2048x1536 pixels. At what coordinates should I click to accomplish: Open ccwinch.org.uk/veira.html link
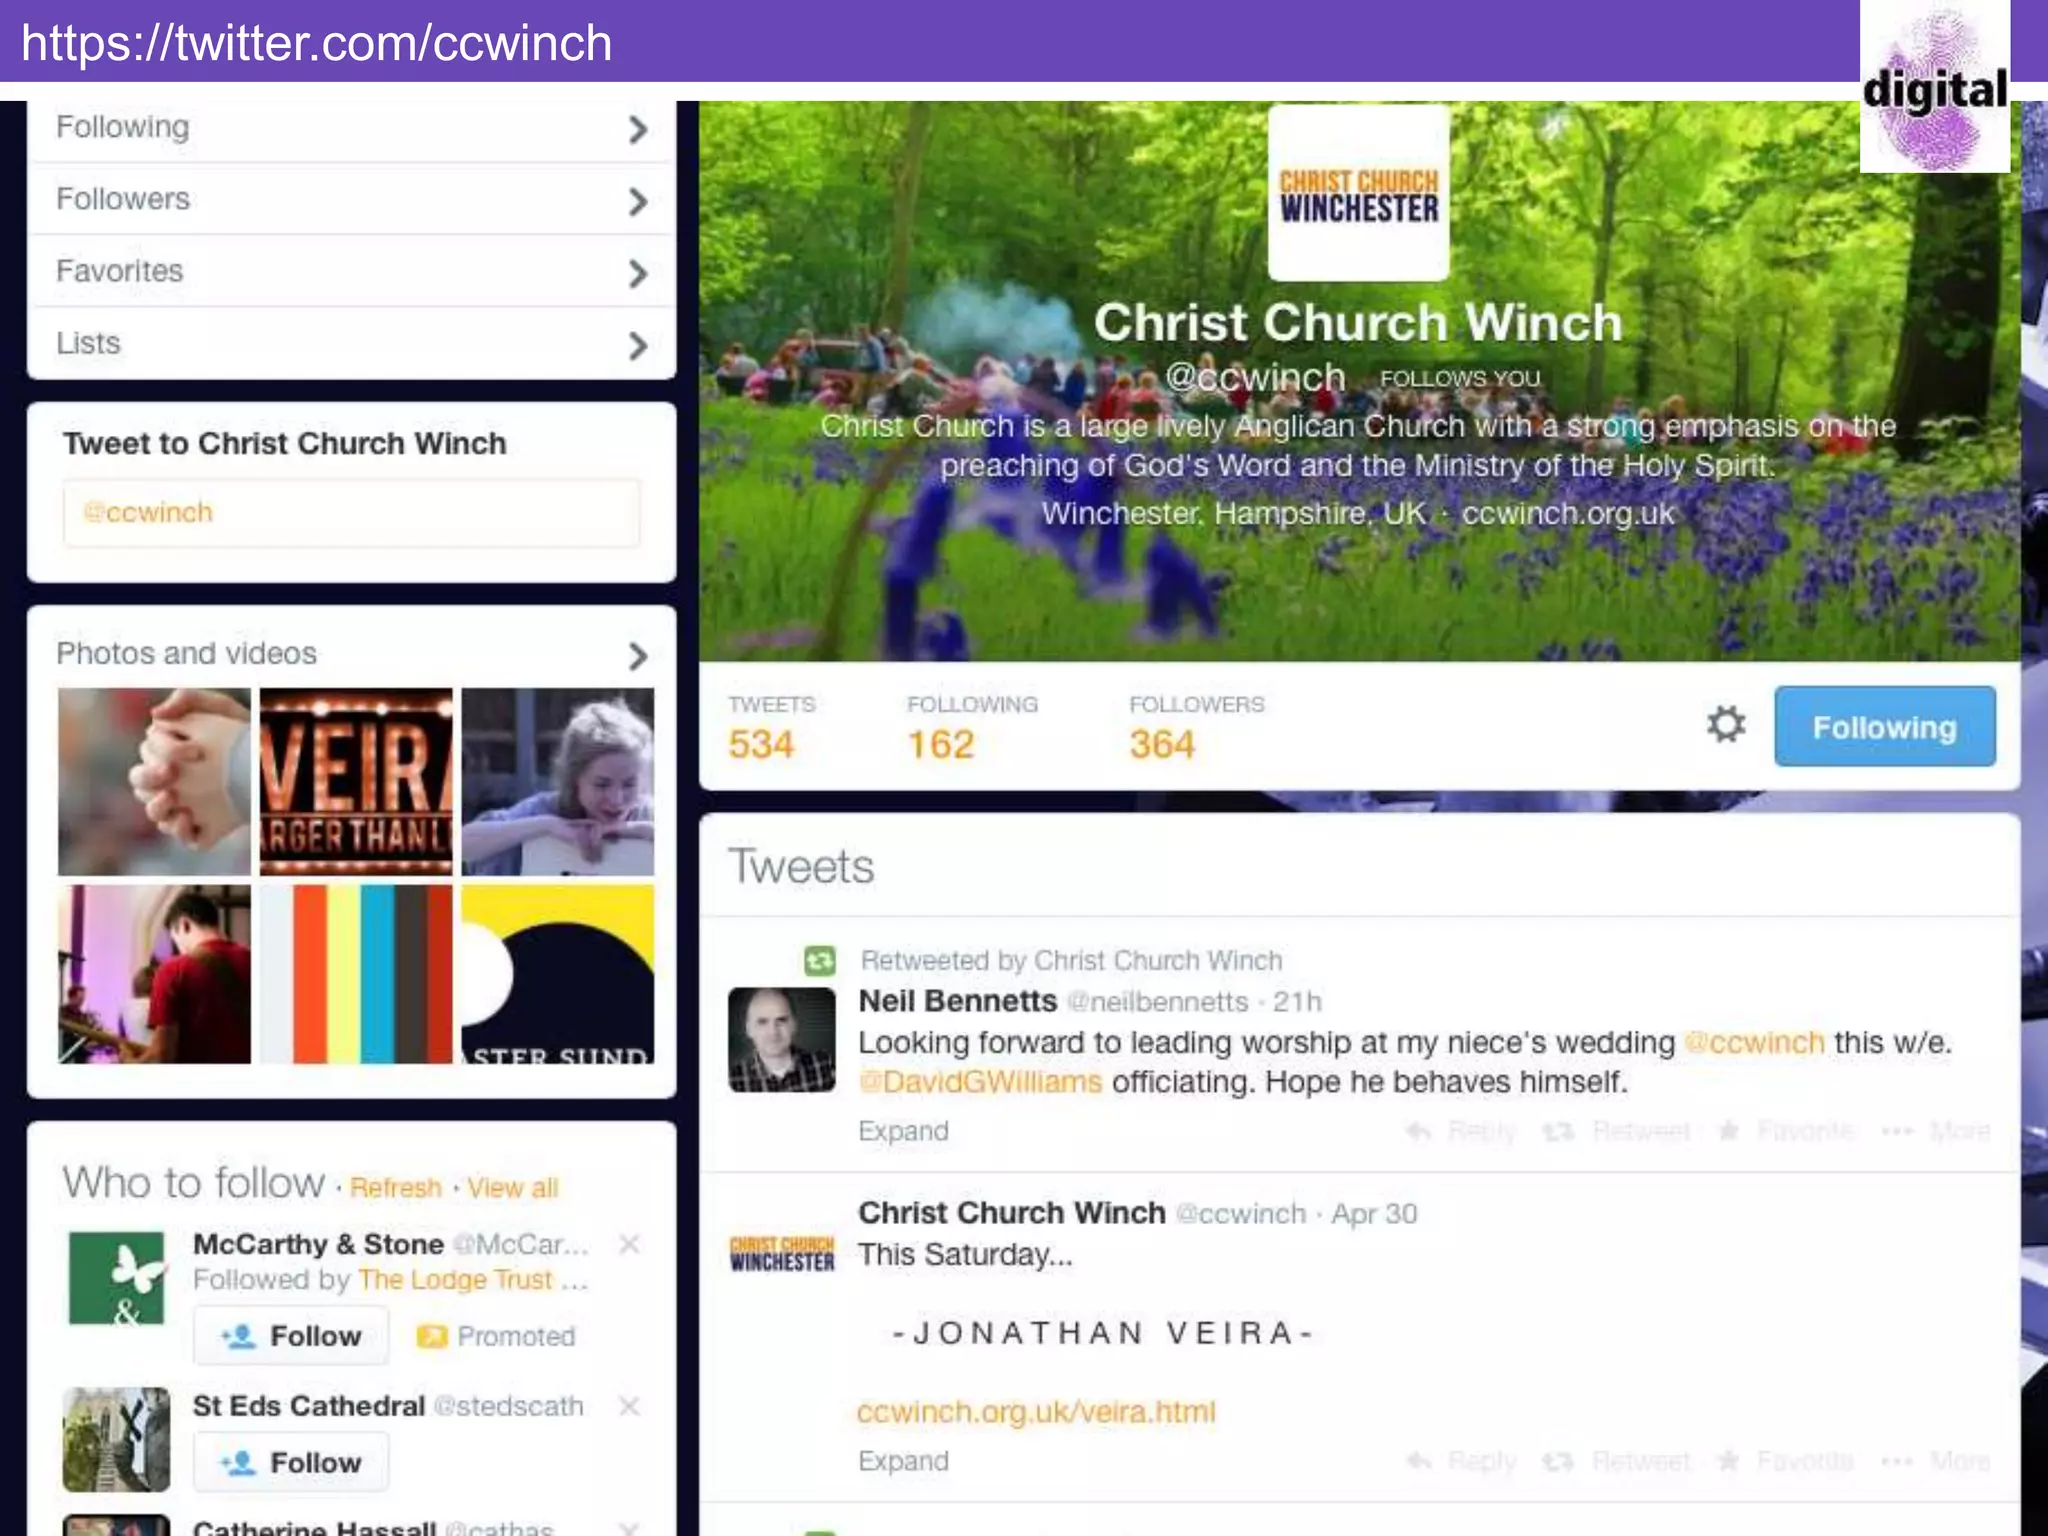tap(1036, 1412)
